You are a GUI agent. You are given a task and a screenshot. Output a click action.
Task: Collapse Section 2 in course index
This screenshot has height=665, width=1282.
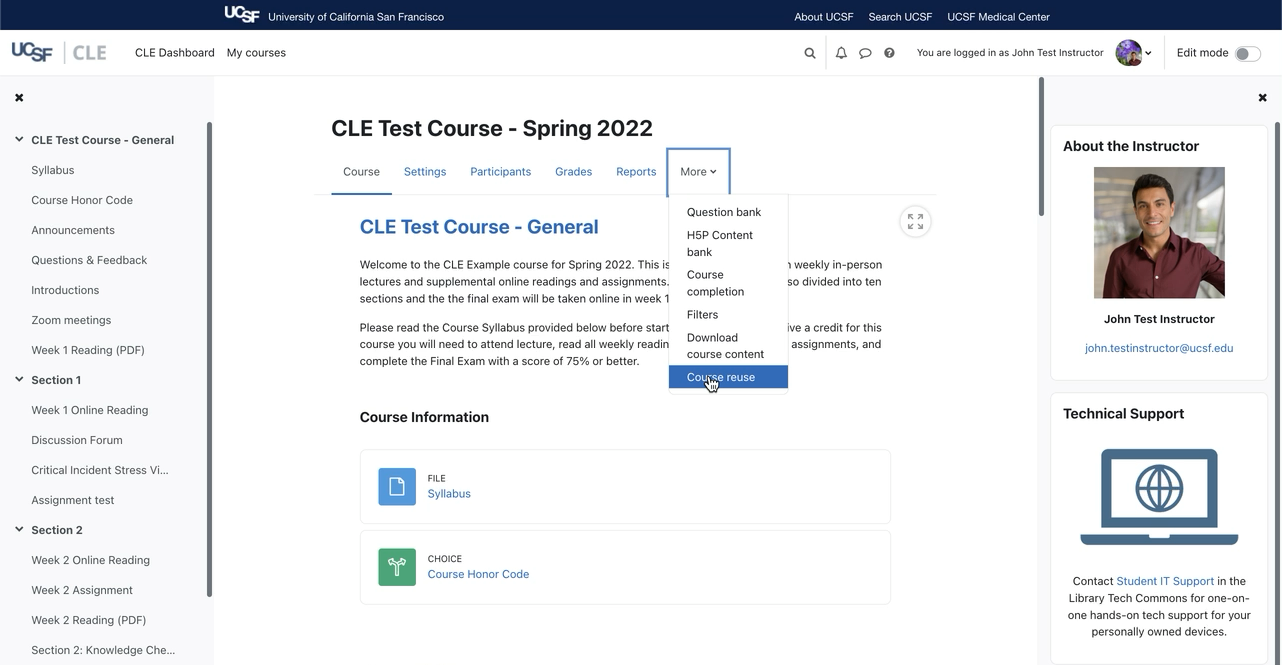(19, 530)
